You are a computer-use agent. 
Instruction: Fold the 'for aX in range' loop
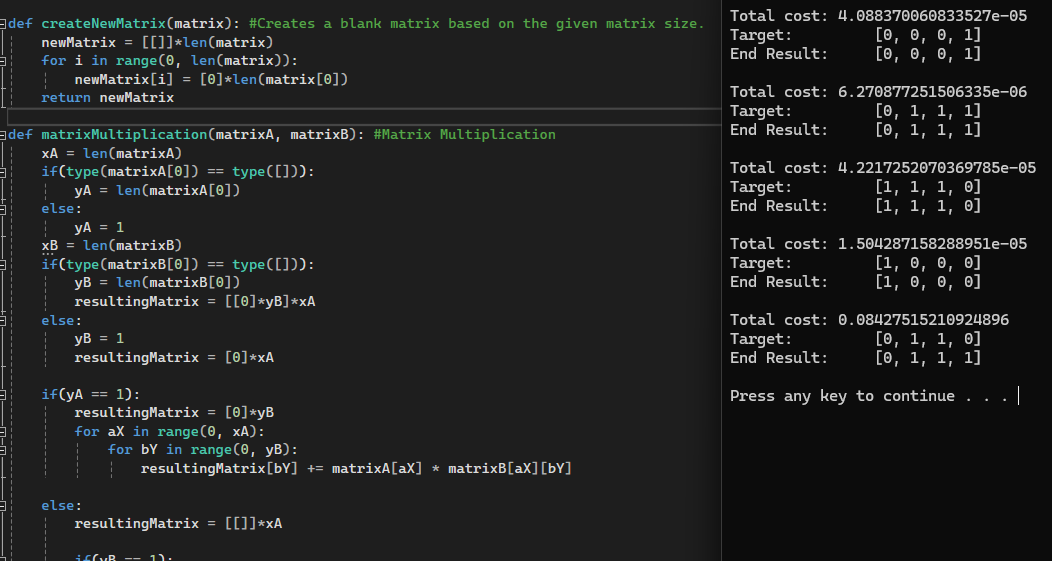click(4, 432)
